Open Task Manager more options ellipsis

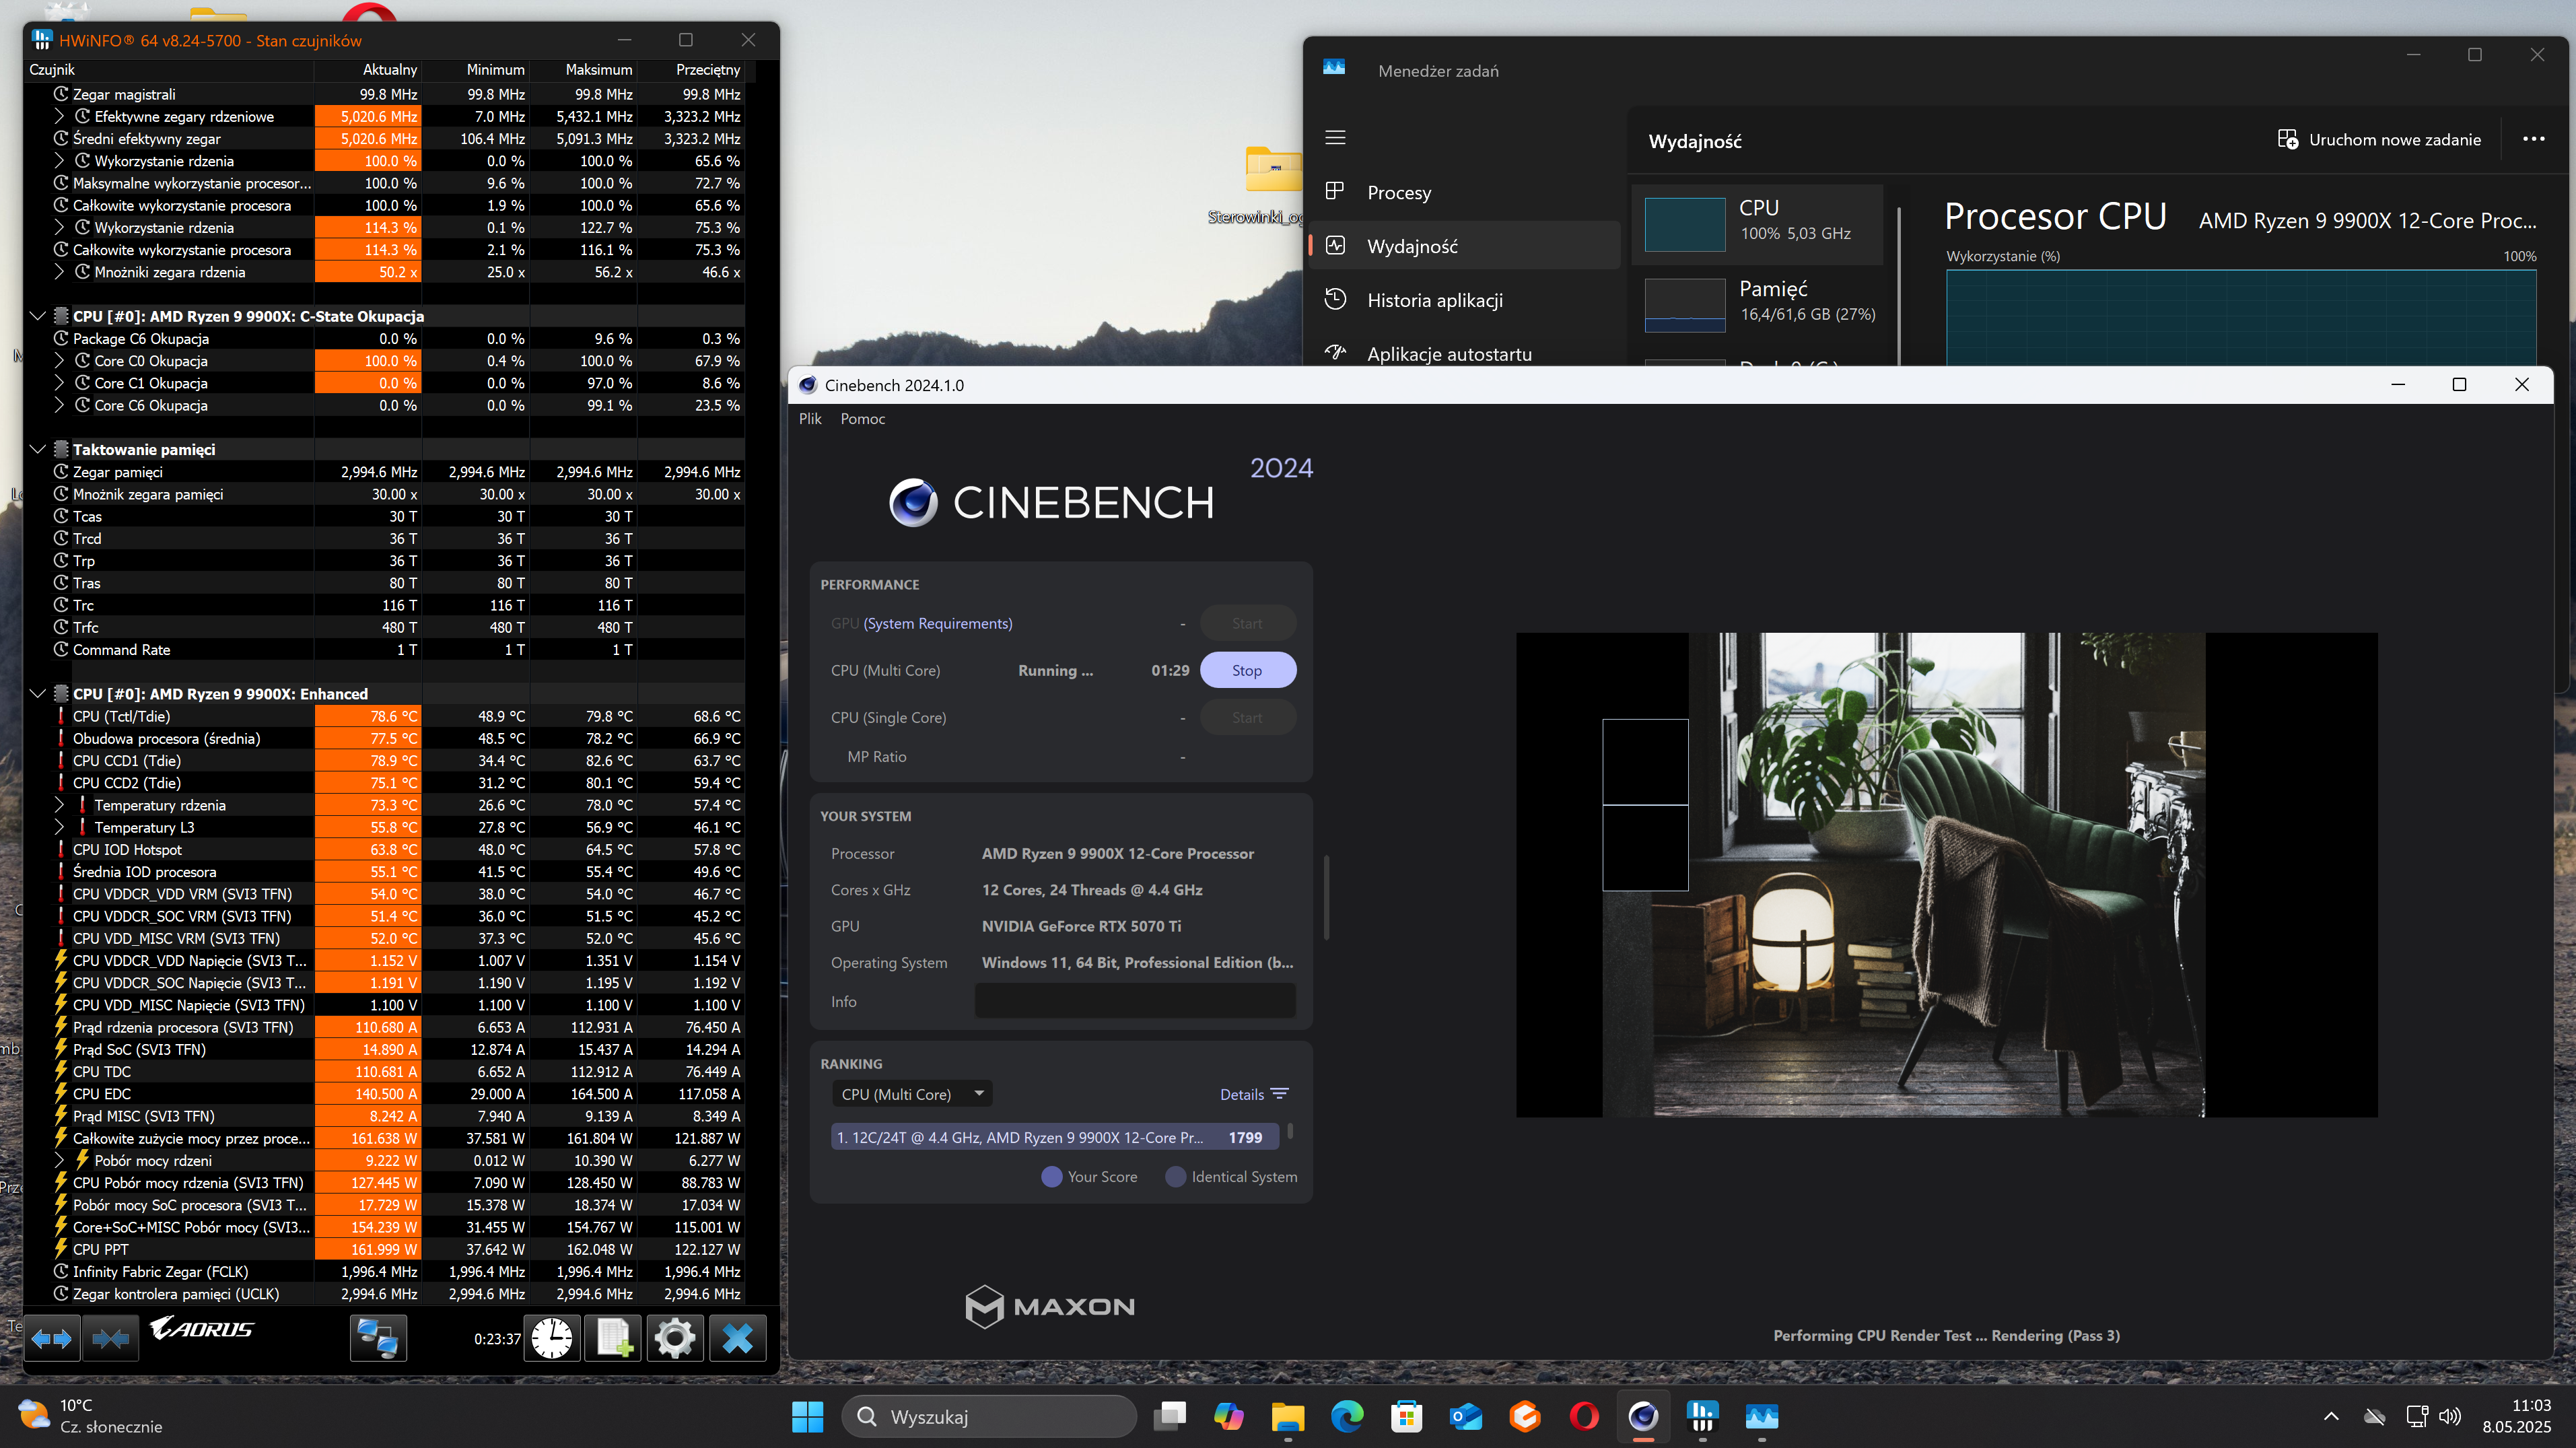2533,139
